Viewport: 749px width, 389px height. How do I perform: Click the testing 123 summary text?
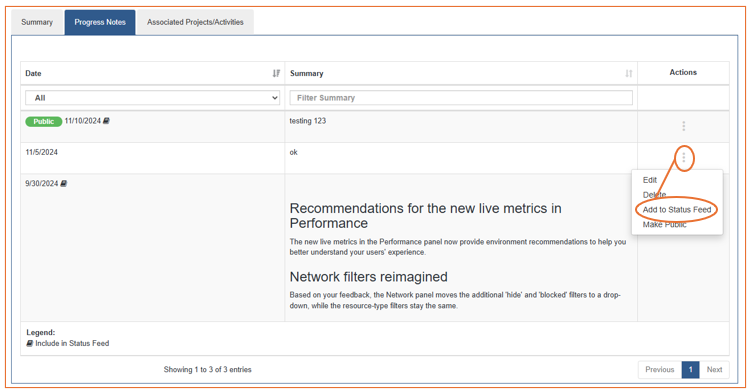pos(308,121)
